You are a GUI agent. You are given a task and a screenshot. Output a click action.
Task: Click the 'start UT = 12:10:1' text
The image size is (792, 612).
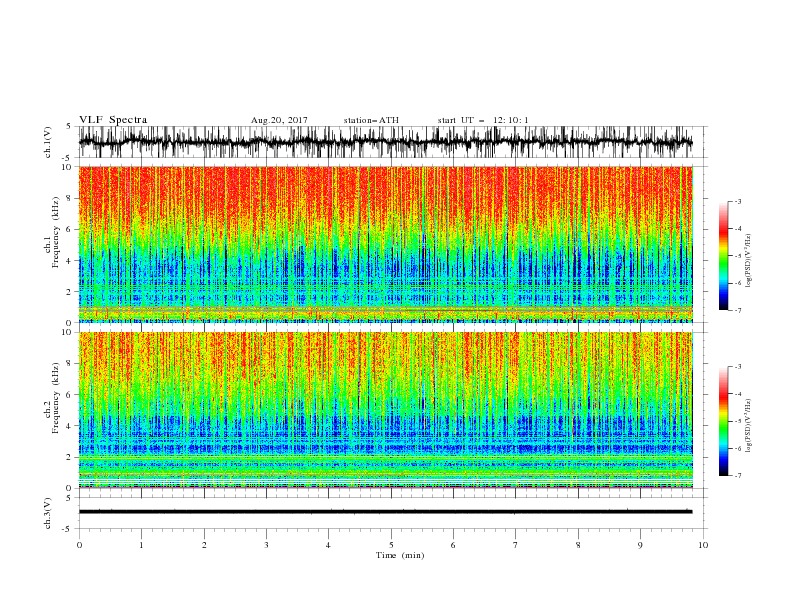(483, 120)
